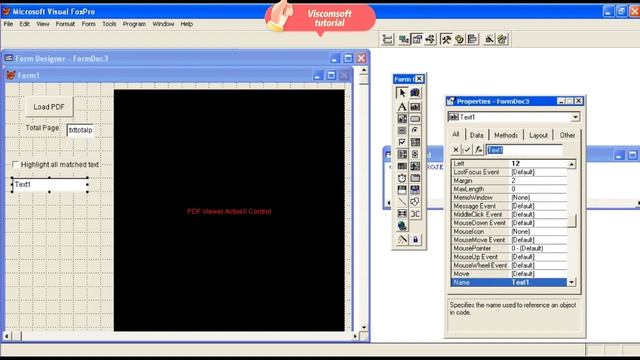Switch to the Other tab in Properties
Viewport: 640px width, 360px height.
click(567, 135)
